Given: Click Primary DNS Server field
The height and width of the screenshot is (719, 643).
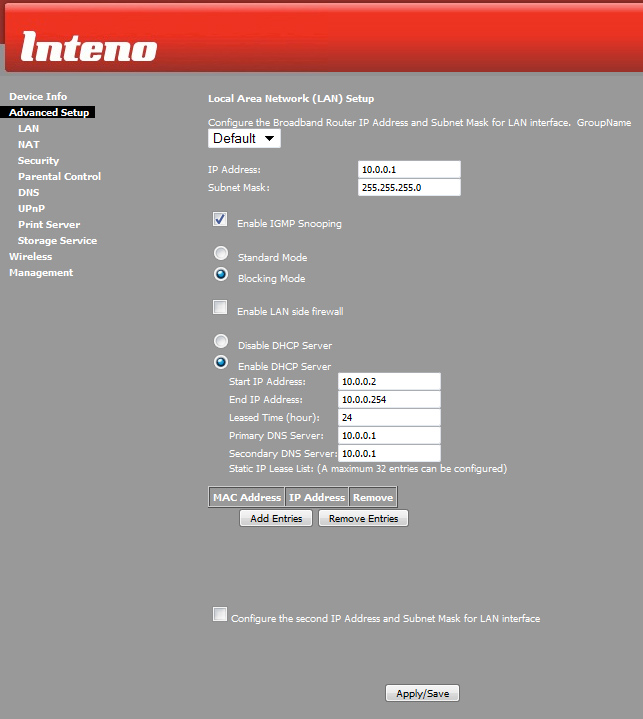Looking at the screenshot, I should coord(389,436).
